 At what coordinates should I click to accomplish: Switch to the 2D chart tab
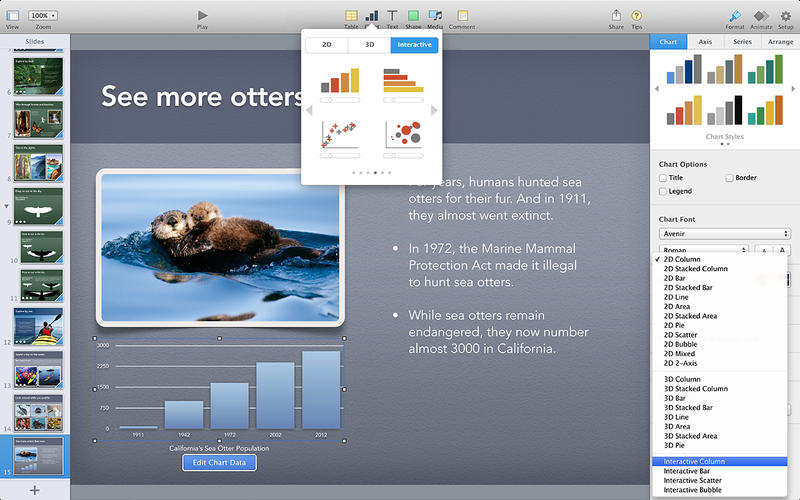pyautogui.click(x=327, y=45)
